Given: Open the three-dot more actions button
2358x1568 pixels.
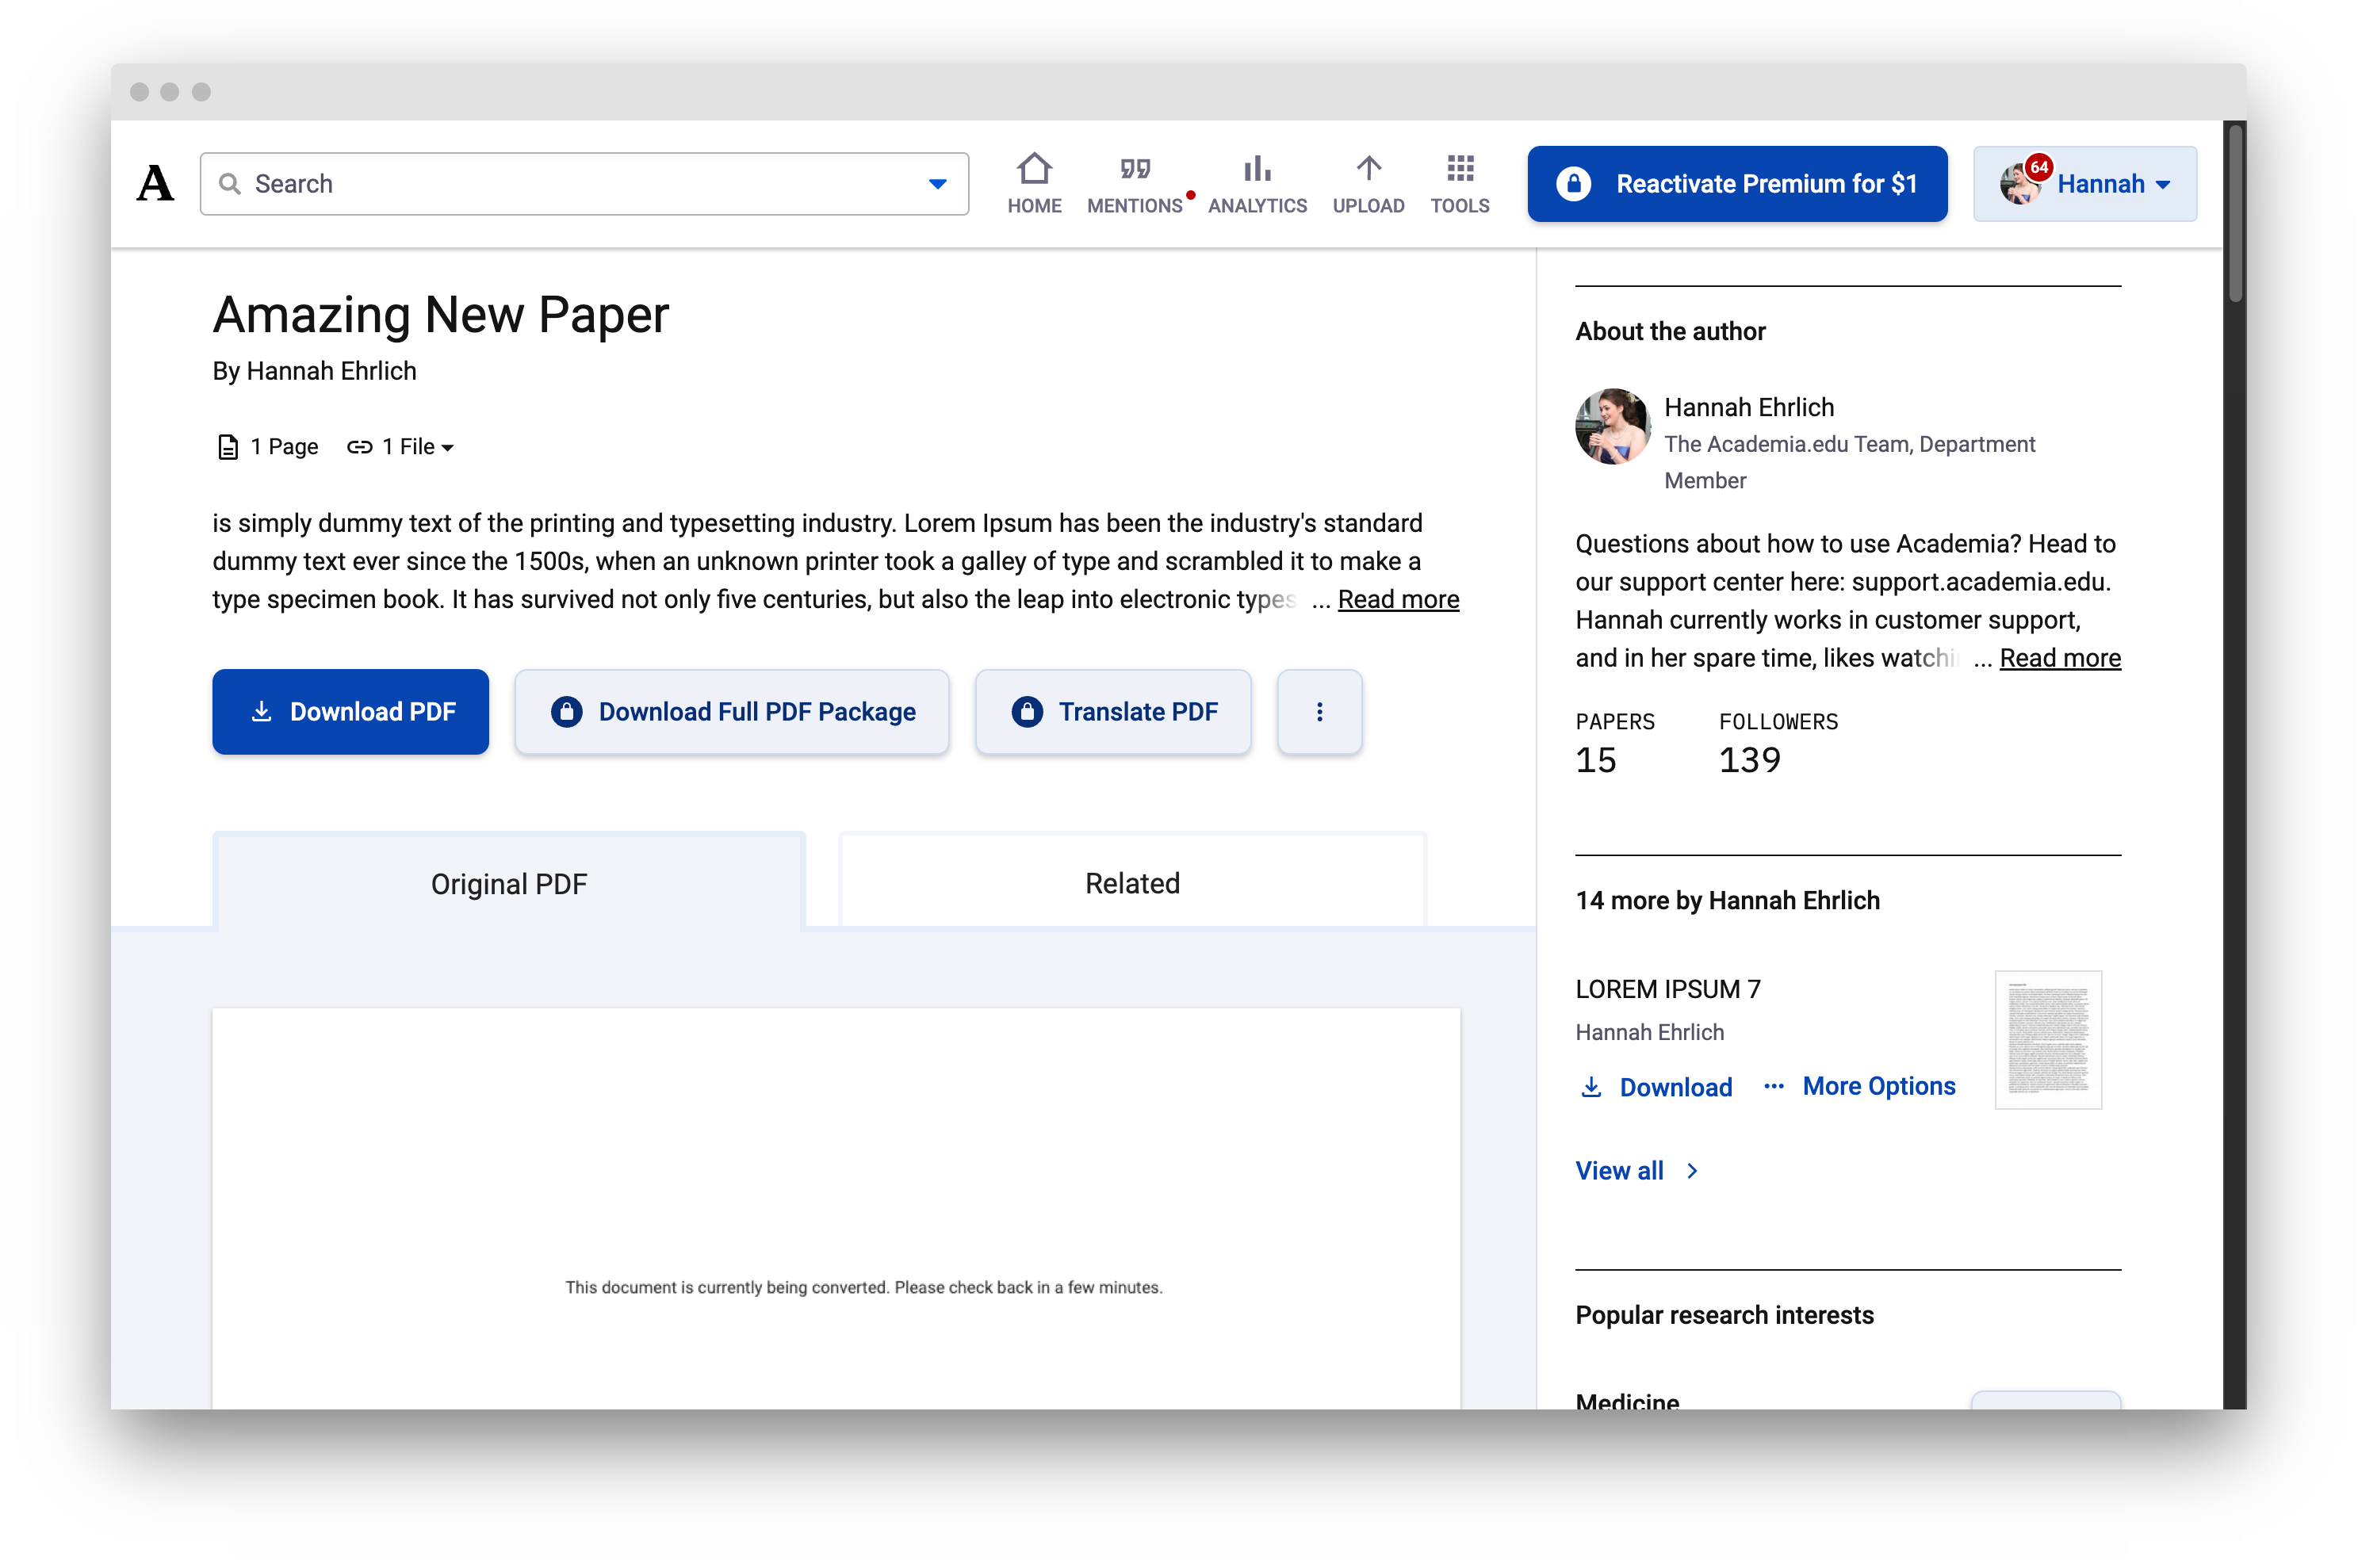Looking at the screenshot, I should [1319, 712].
